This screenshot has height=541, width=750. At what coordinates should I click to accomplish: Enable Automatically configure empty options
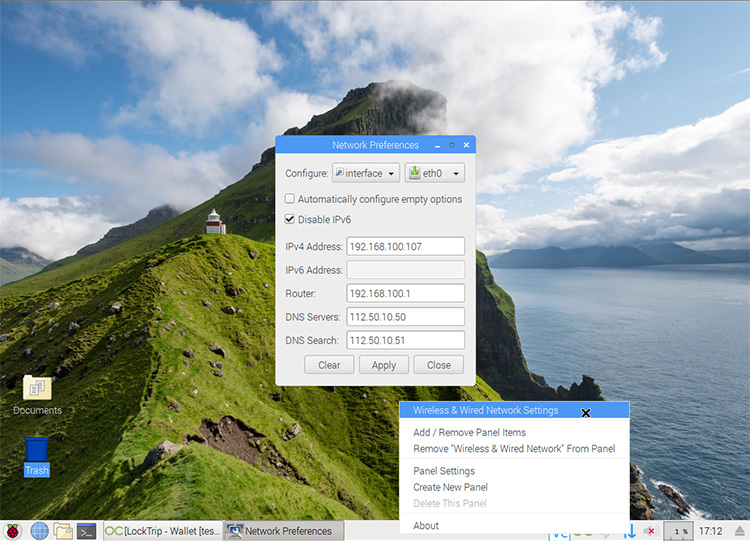click(290, 199)
